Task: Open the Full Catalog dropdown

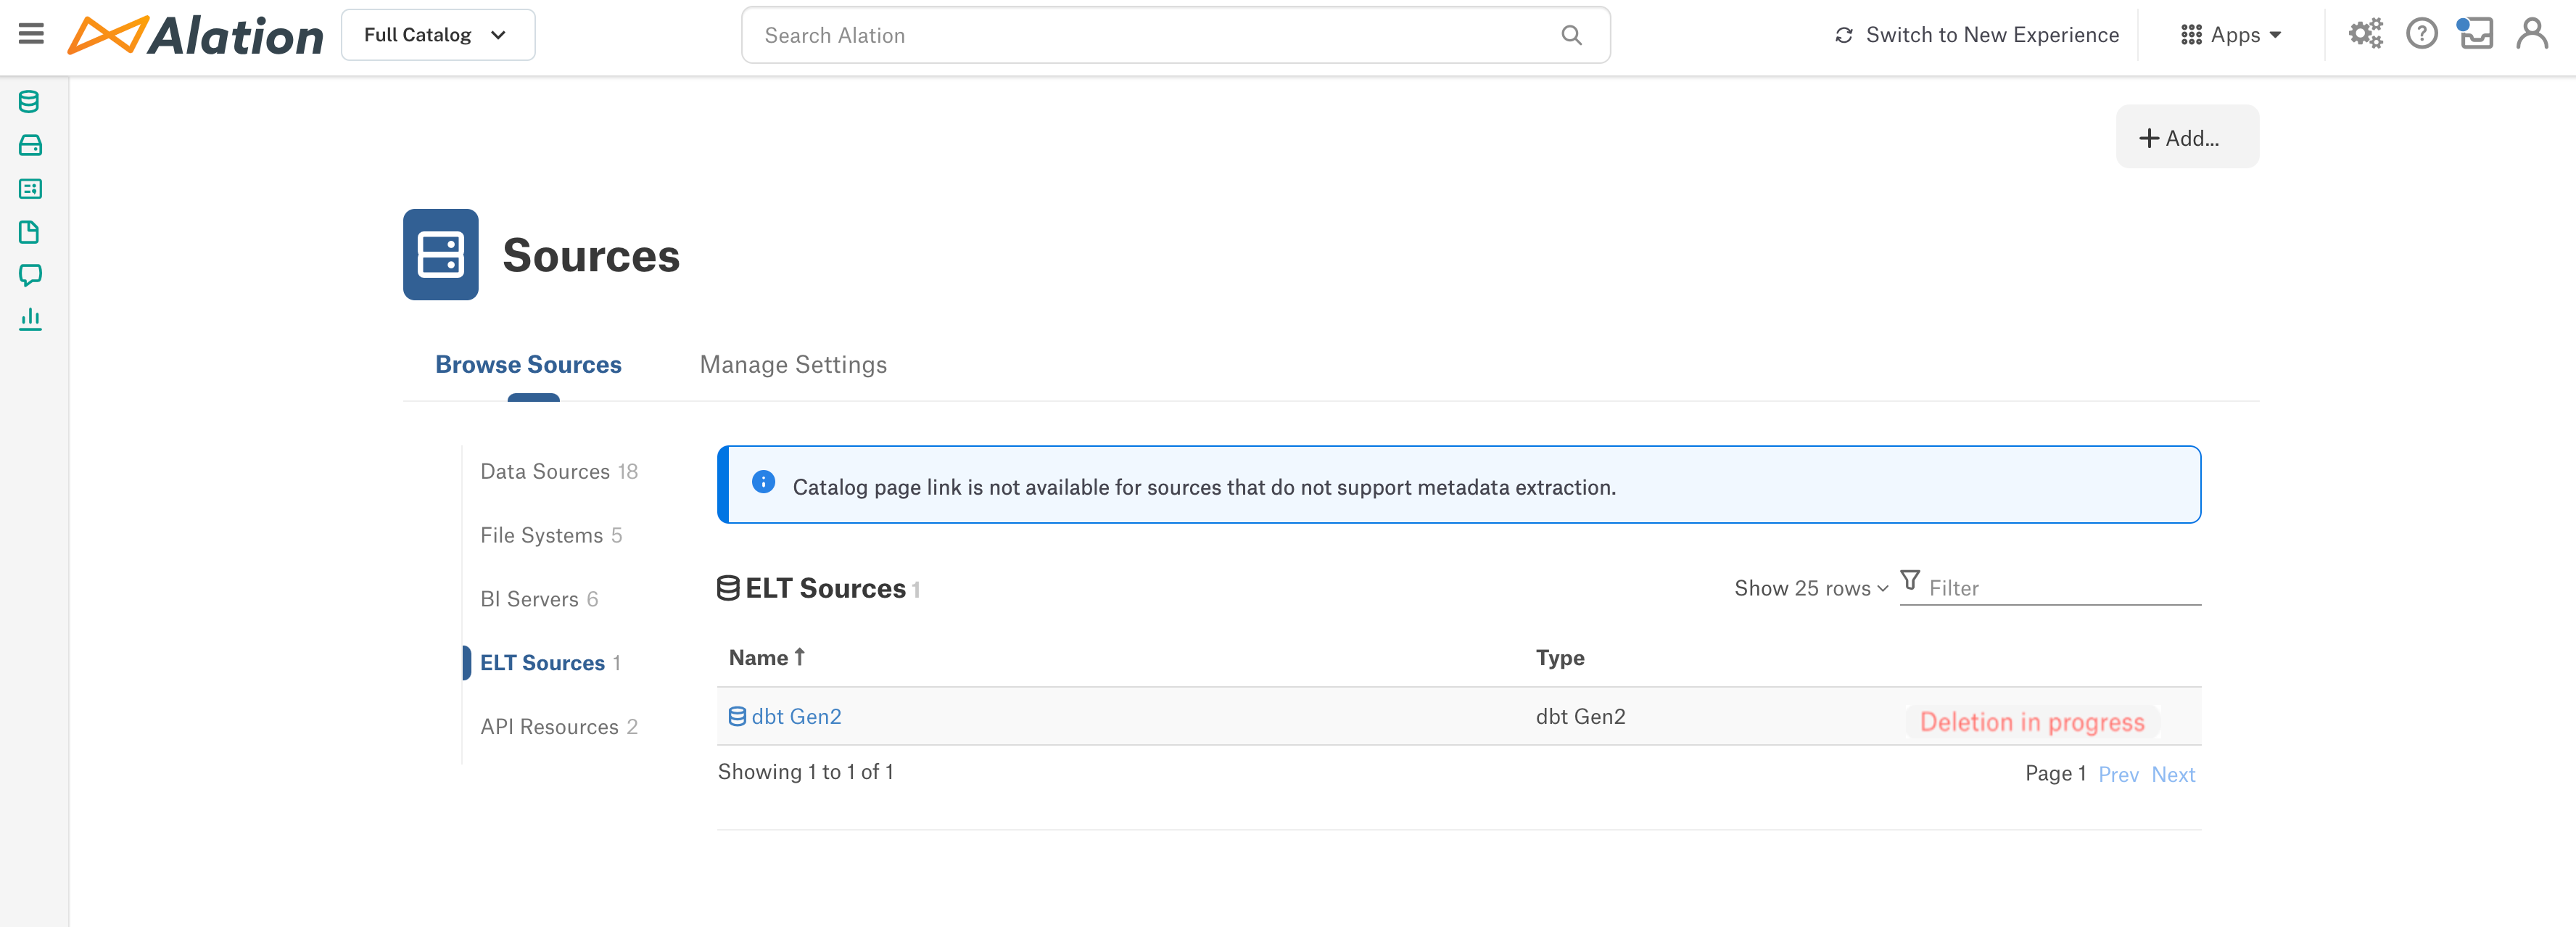Action: click(x=437, y=35)
